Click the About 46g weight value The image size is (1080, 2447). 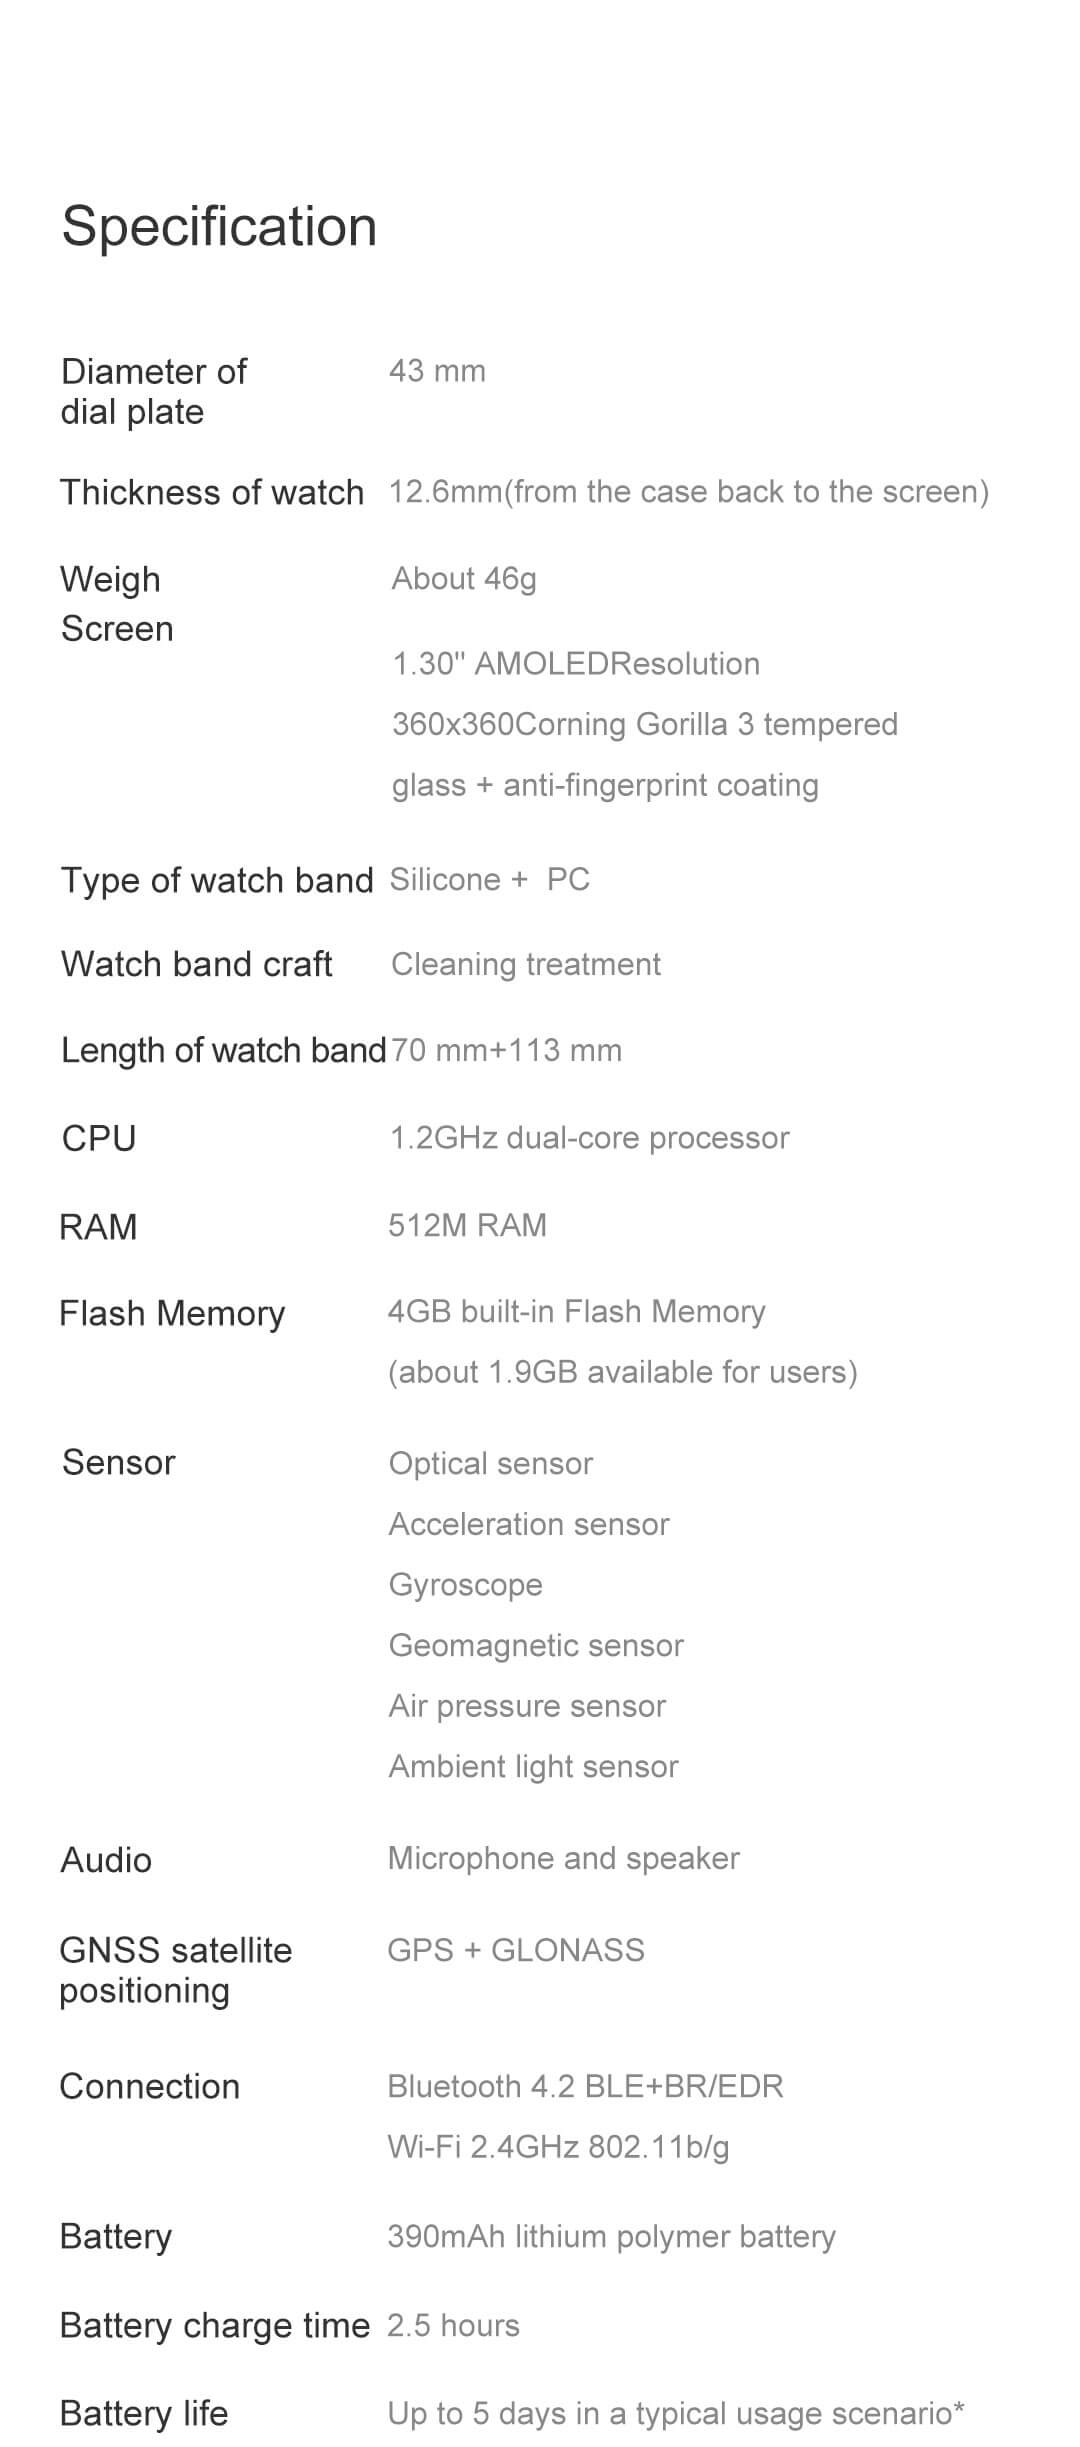click(464, 578)
